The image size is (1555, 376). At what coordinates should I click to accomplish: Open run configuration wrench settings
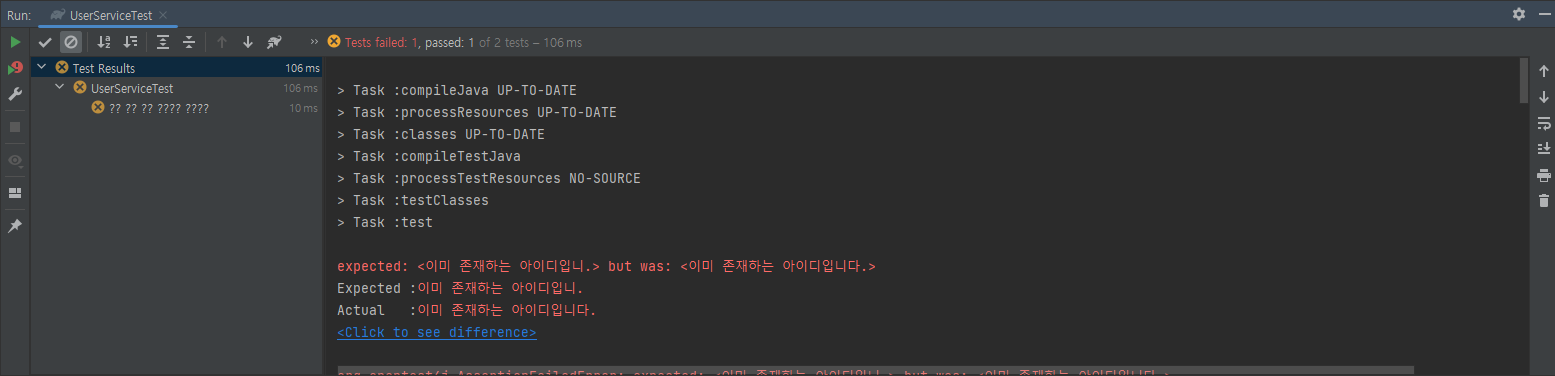(15, 94)
